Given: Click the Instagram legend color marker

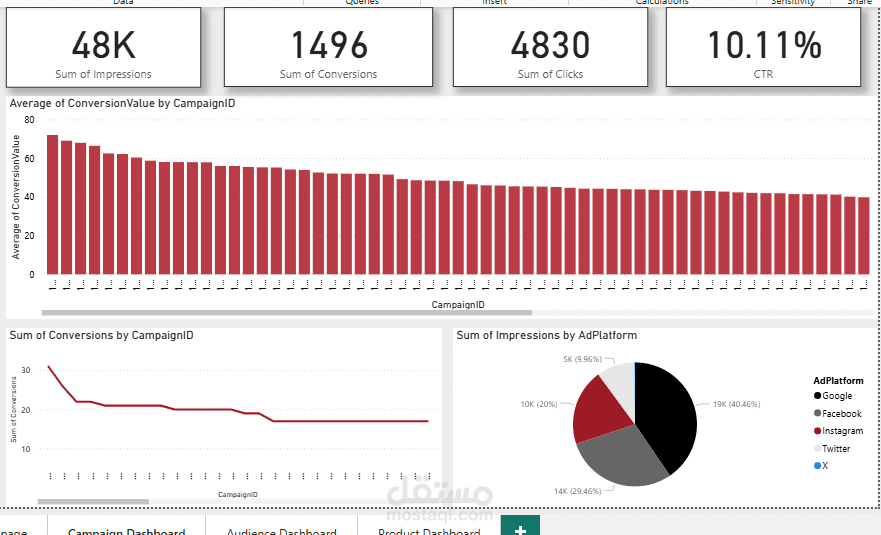Looking at the screenshot, I should pos(818,430).
